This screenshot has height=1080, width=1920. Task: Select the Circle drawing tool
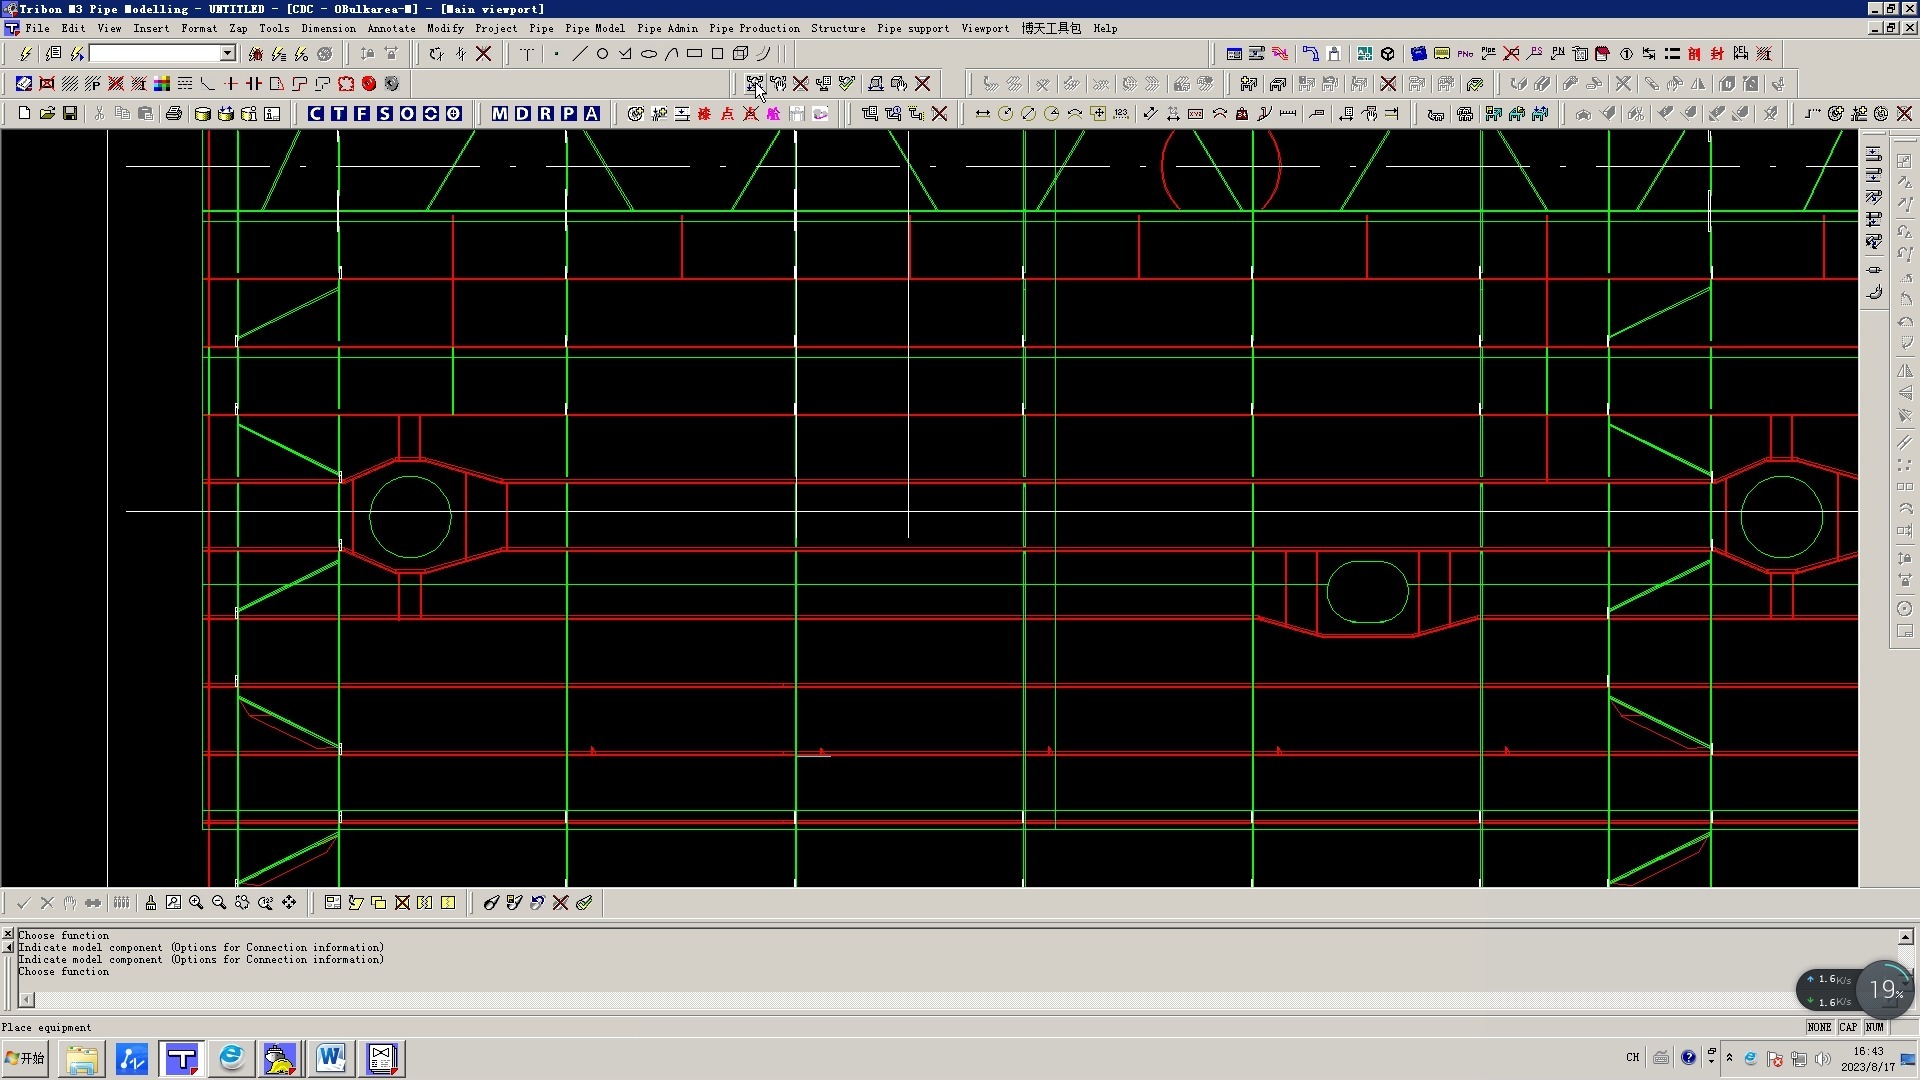click(603, 54)
